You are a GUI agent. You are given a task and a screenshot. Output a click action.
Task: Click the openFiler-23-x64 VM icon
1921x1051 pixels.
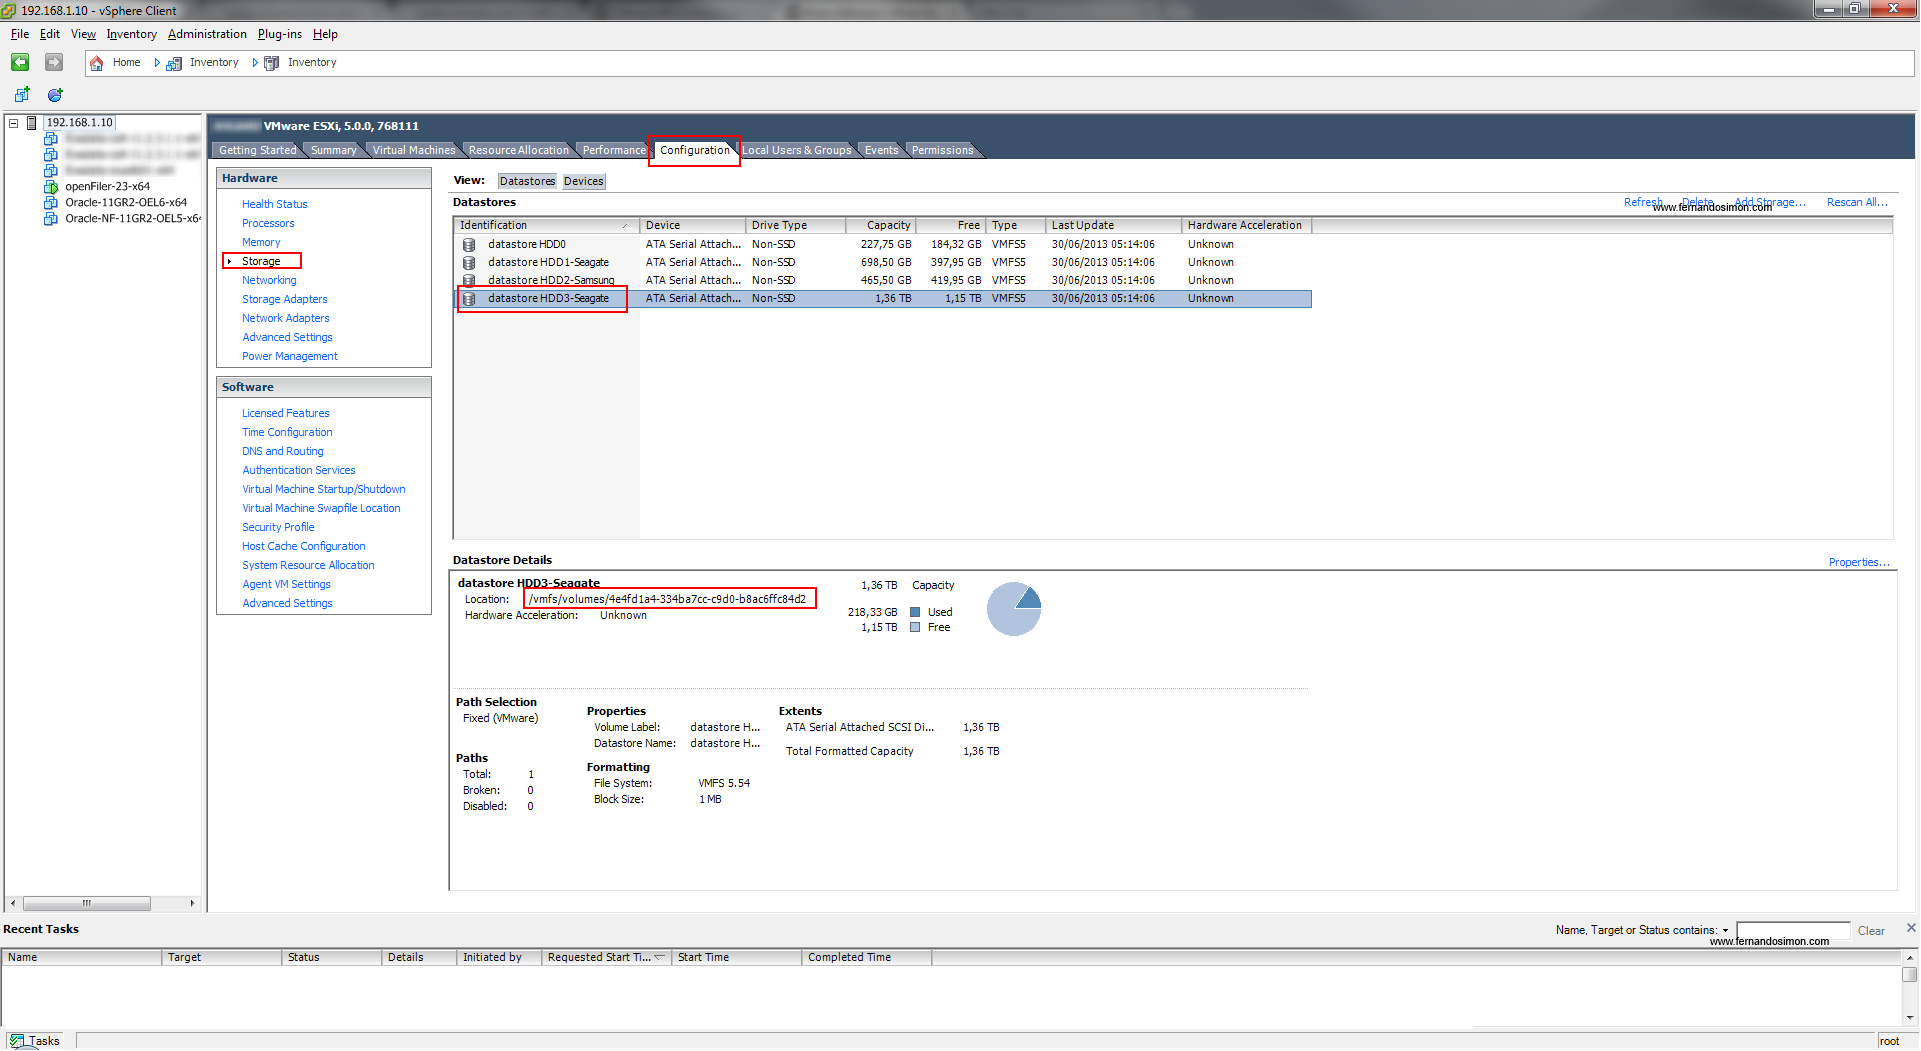click(51, 187)
